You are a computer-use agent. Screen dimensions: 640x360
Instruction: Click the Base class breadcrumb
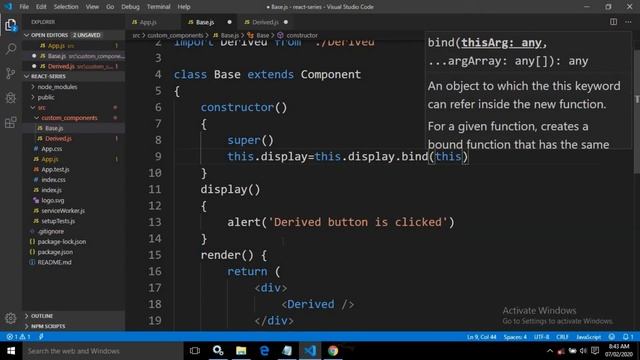(259, 36)
